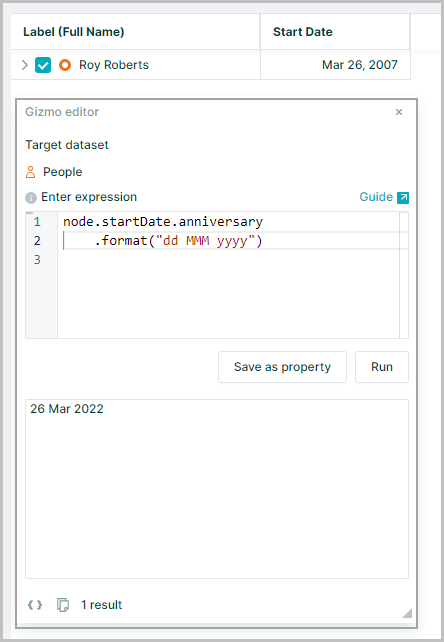Click the Roy Roberts name label
444x642 pixels.
114,65
